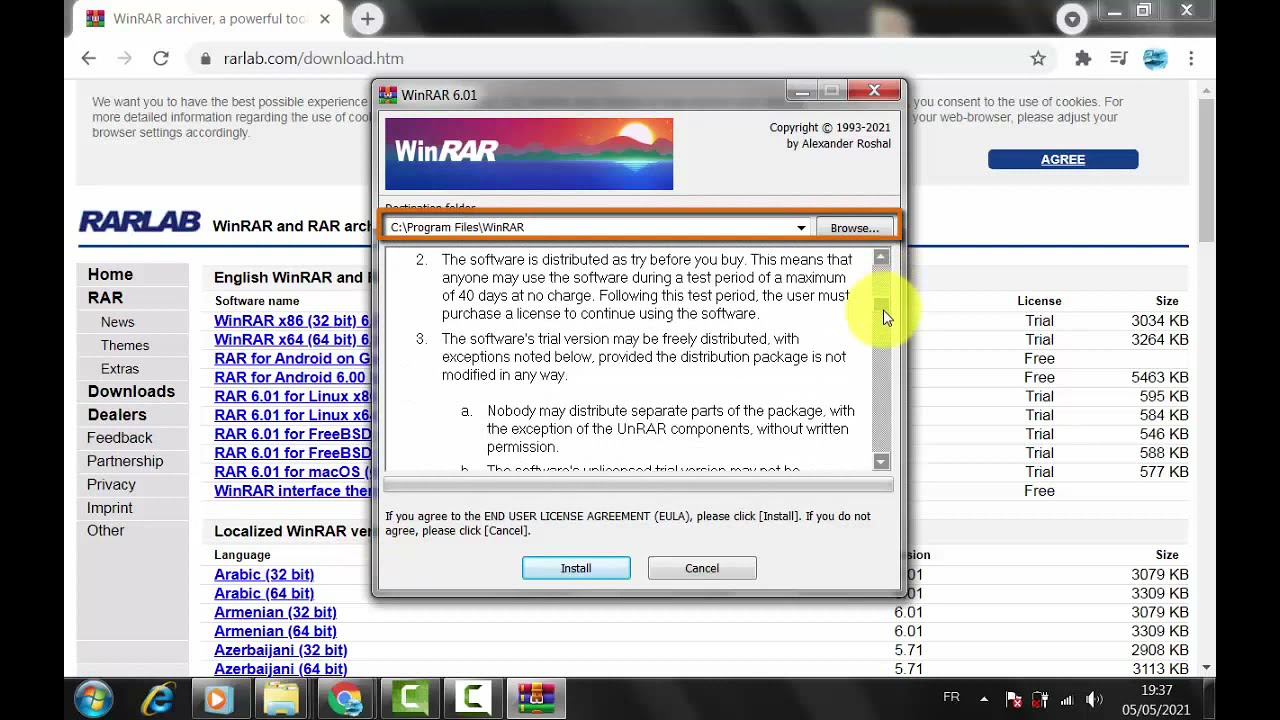1280x720 pixels.
Task: Click Chrome's forward navigation arrow
Action: click(x=125, y=59)
